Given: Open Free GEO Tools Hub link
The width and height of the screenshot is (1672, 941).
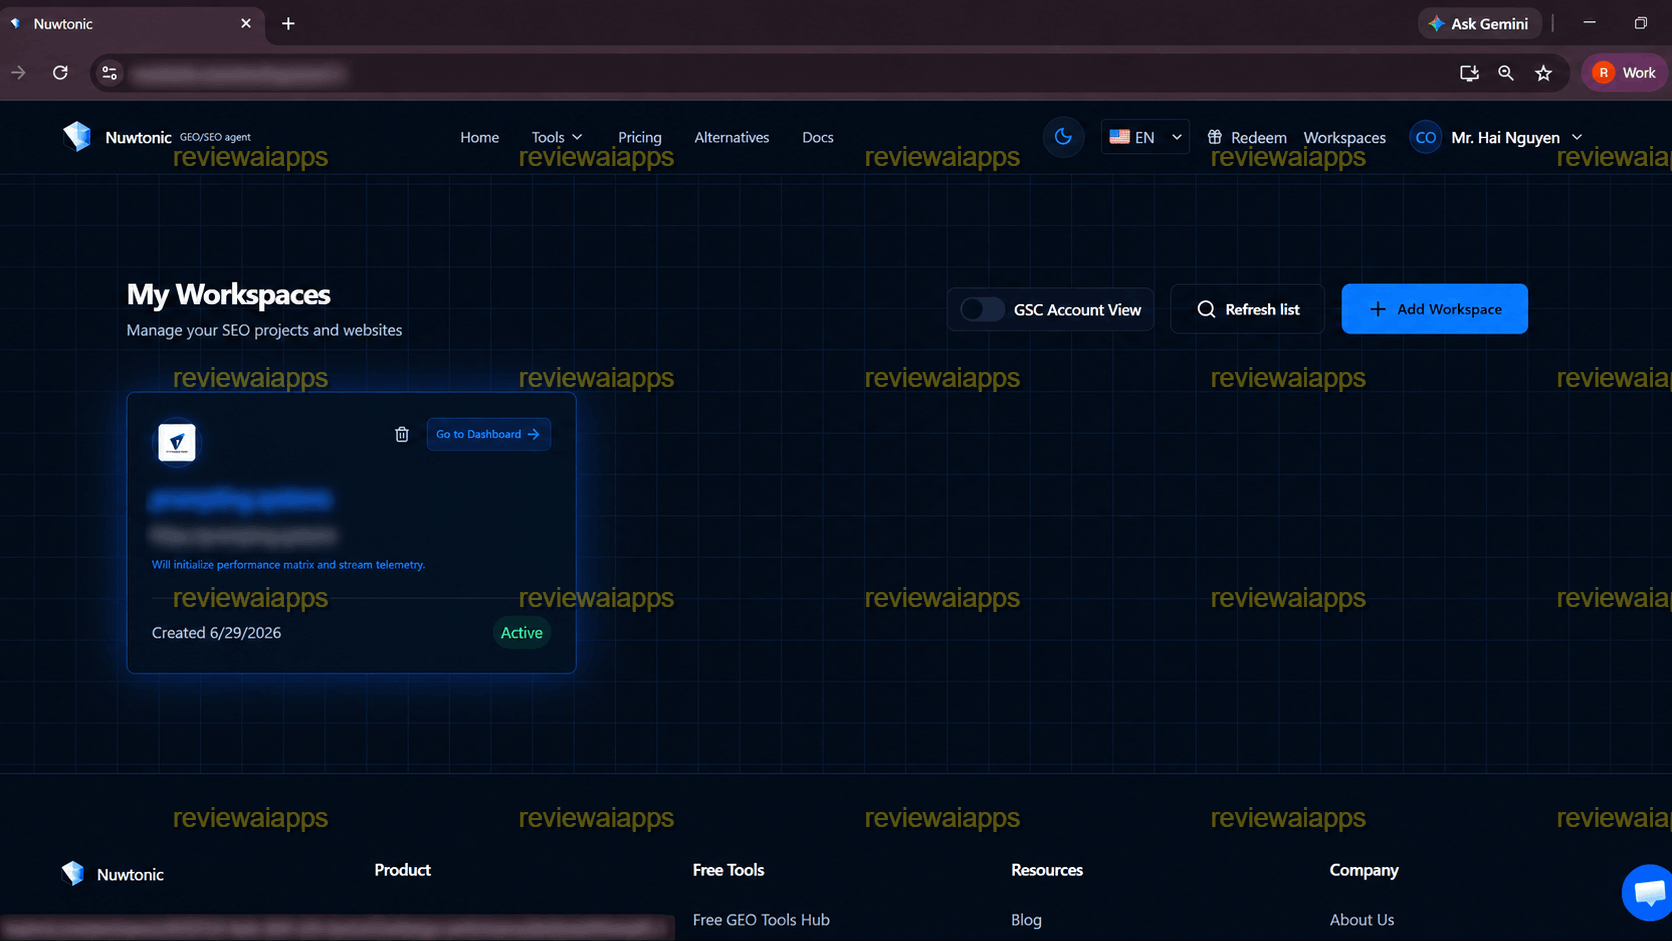Looking at the screenshot, I should click(761, 920).
